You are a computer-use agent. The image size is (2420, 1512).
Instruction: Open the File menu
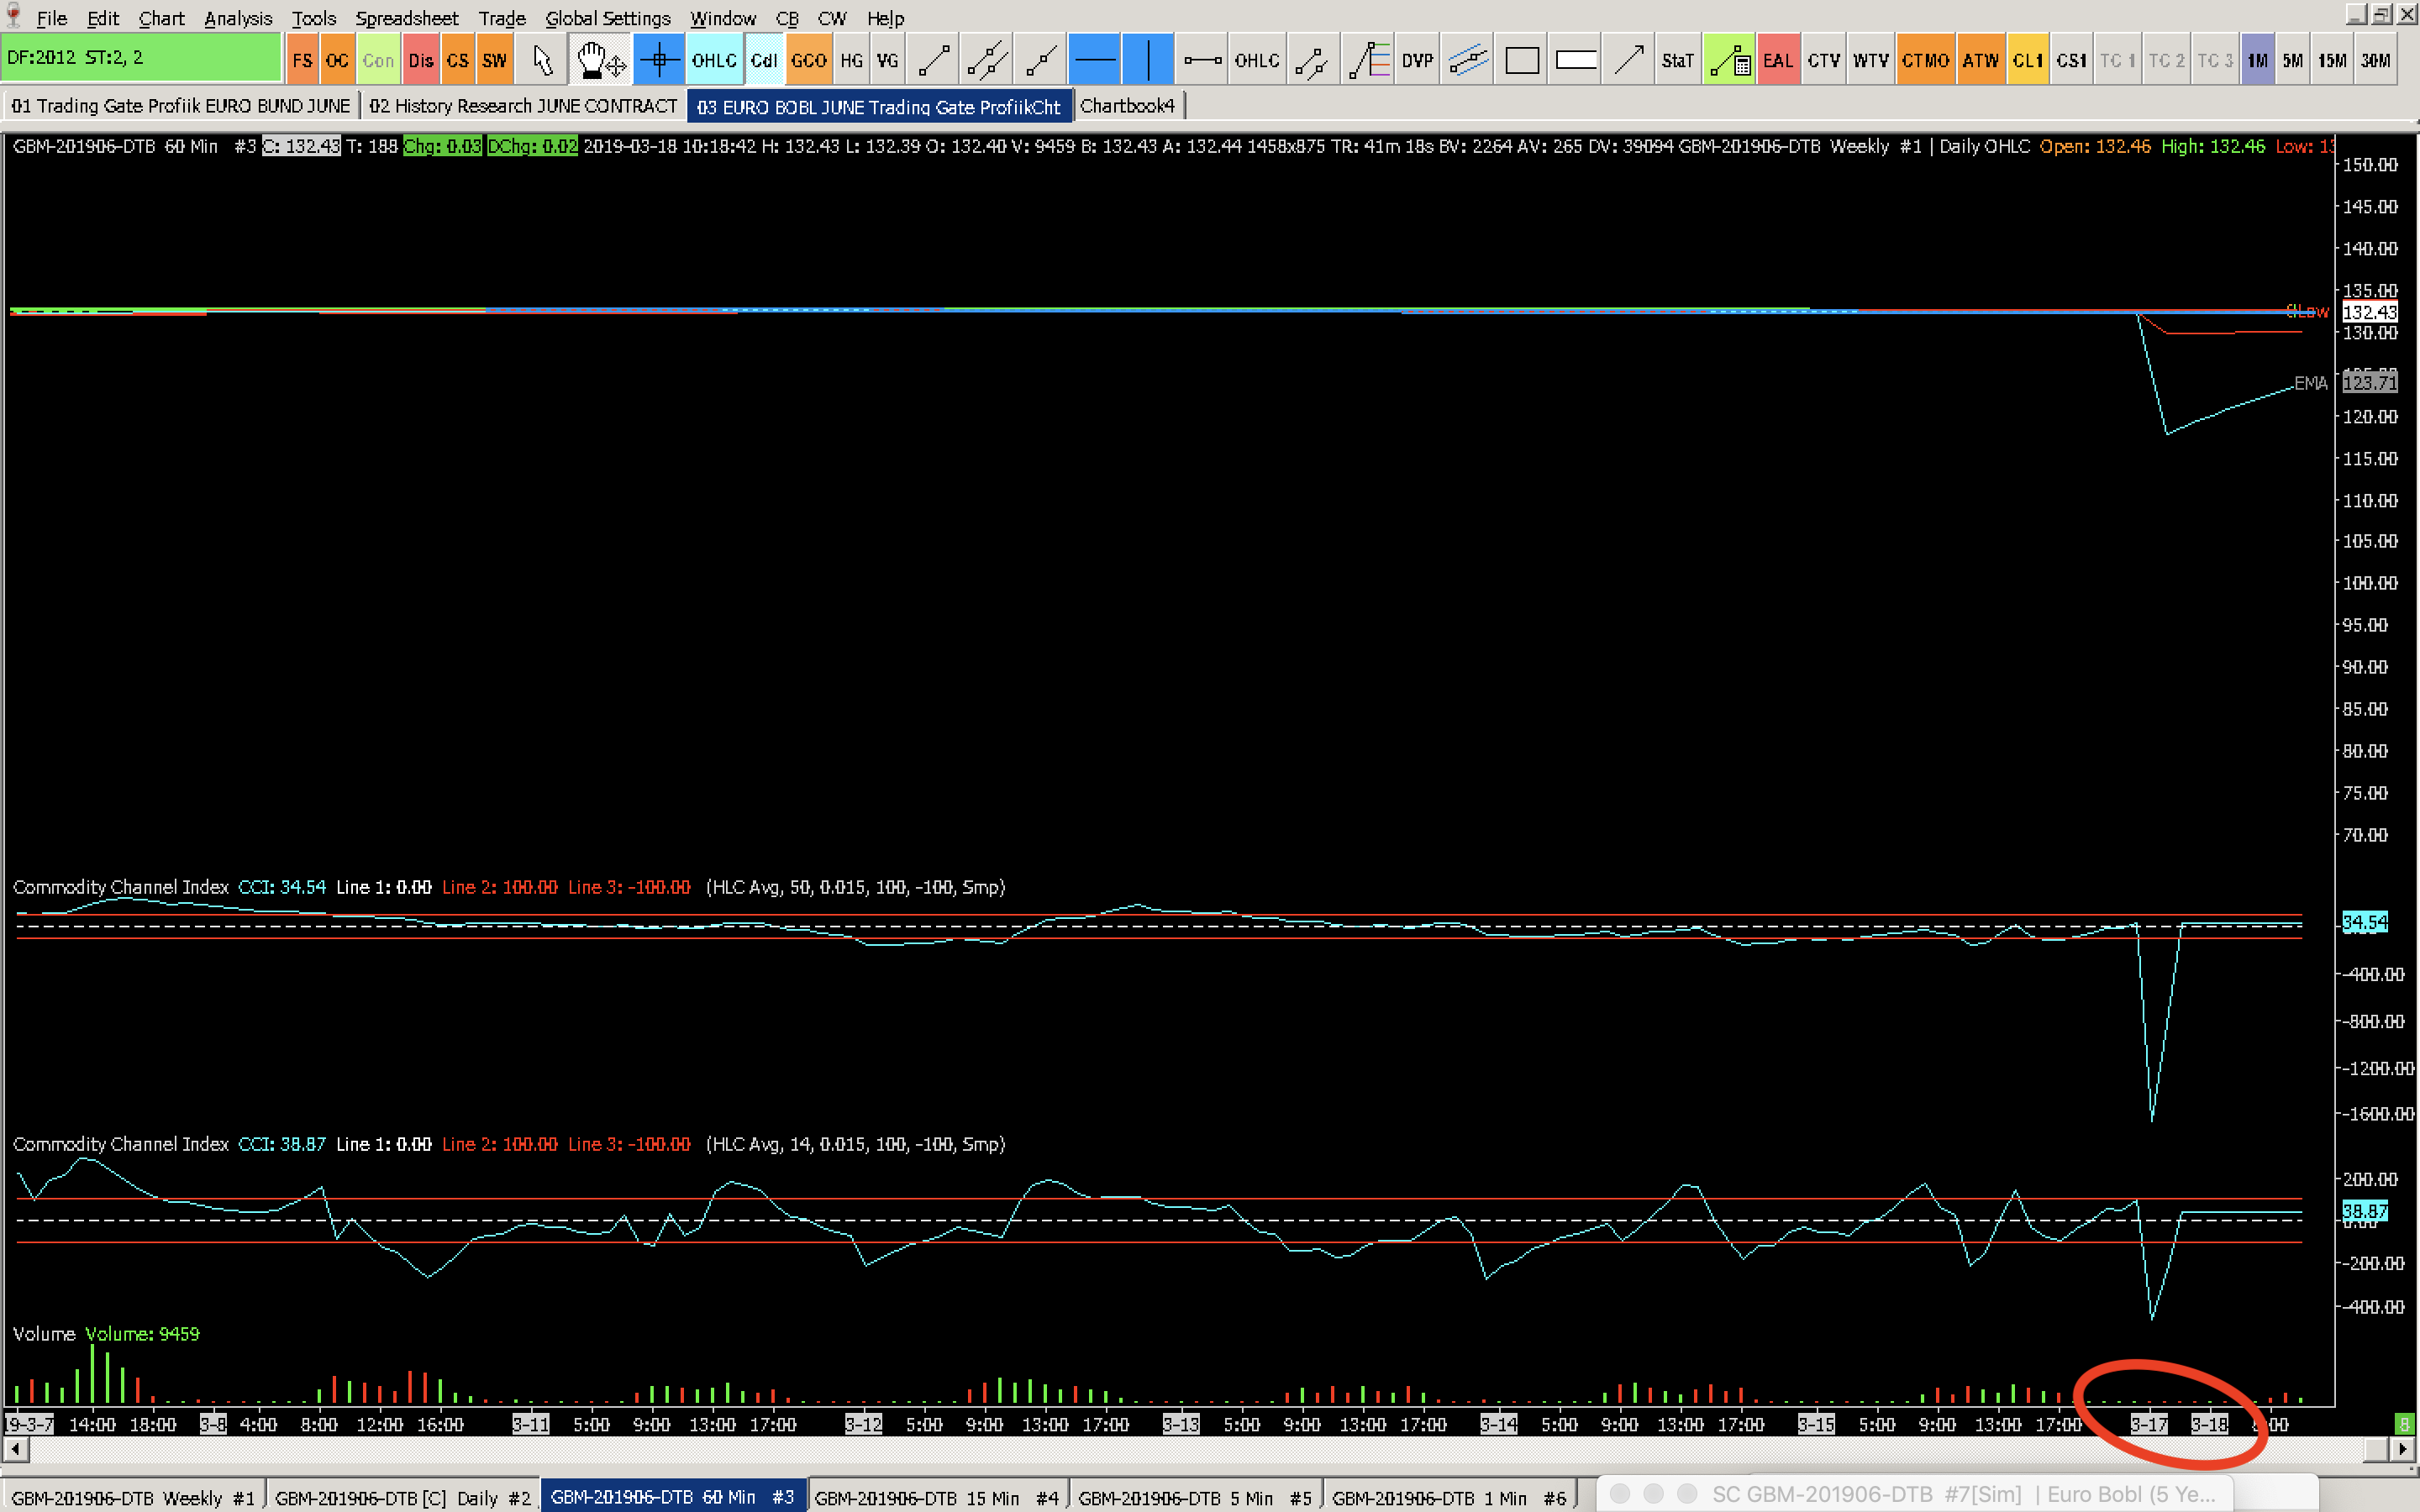[x=51, y=18]
